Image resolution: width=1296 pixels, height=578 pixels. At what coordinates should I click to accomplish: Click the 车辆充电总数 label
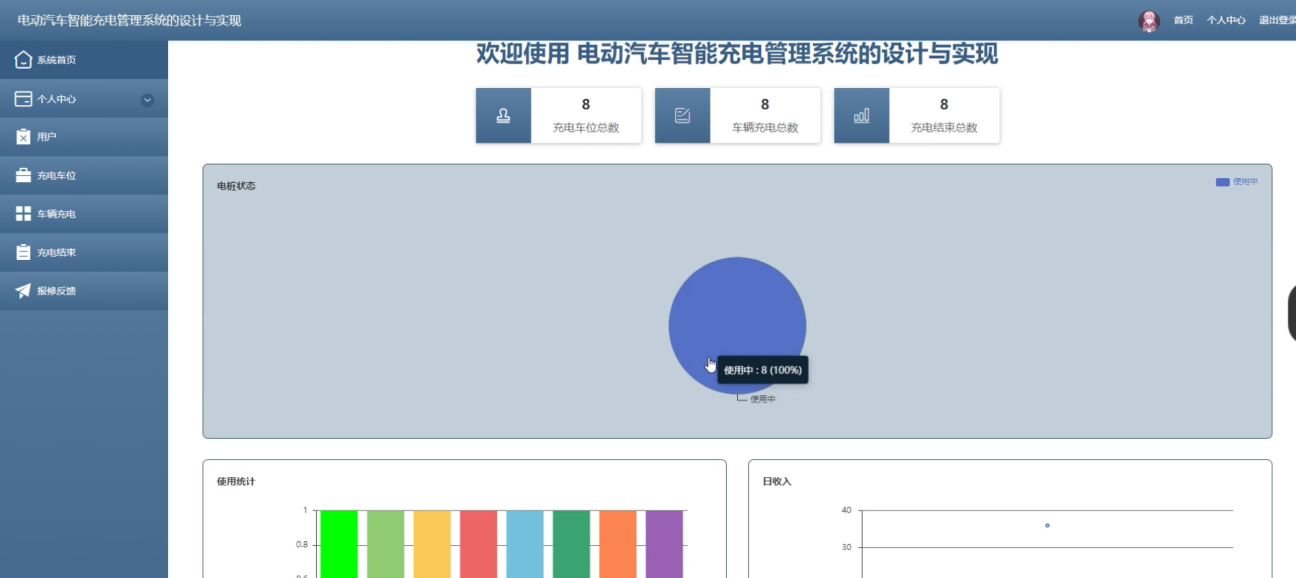click(765, 128)
